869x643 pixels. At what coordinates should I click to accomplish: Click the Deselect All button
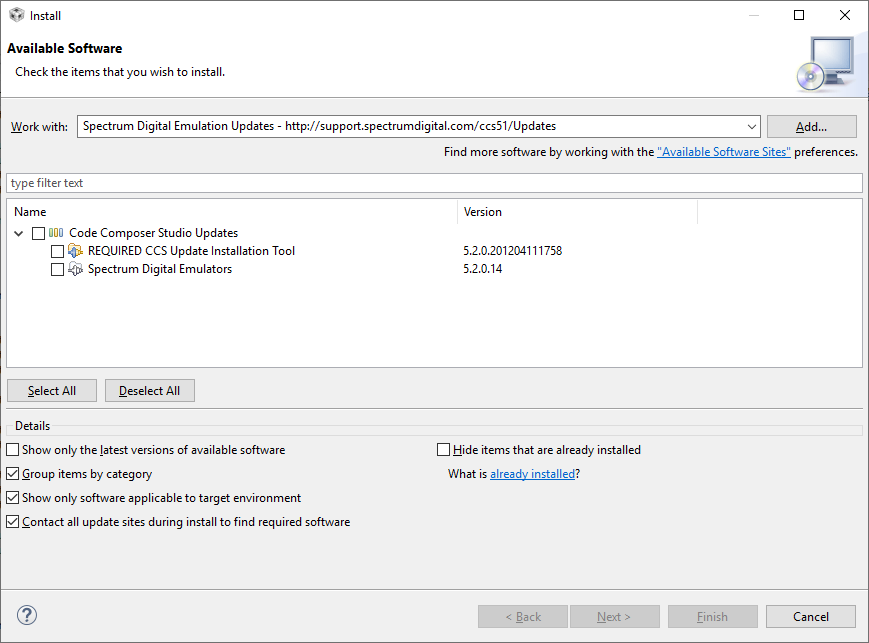(150, 391)
